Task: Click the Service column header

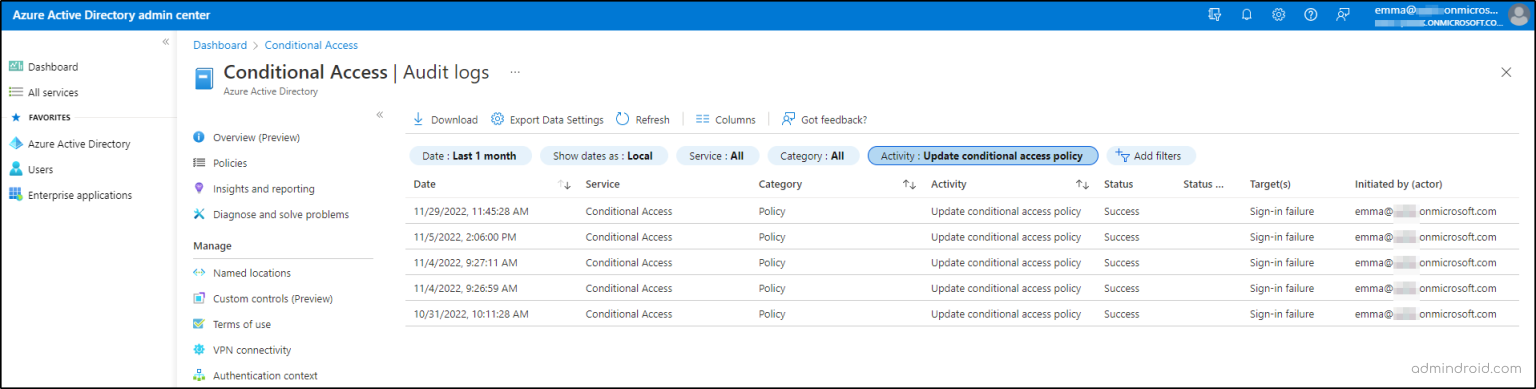Action: (x=602, y=185)
